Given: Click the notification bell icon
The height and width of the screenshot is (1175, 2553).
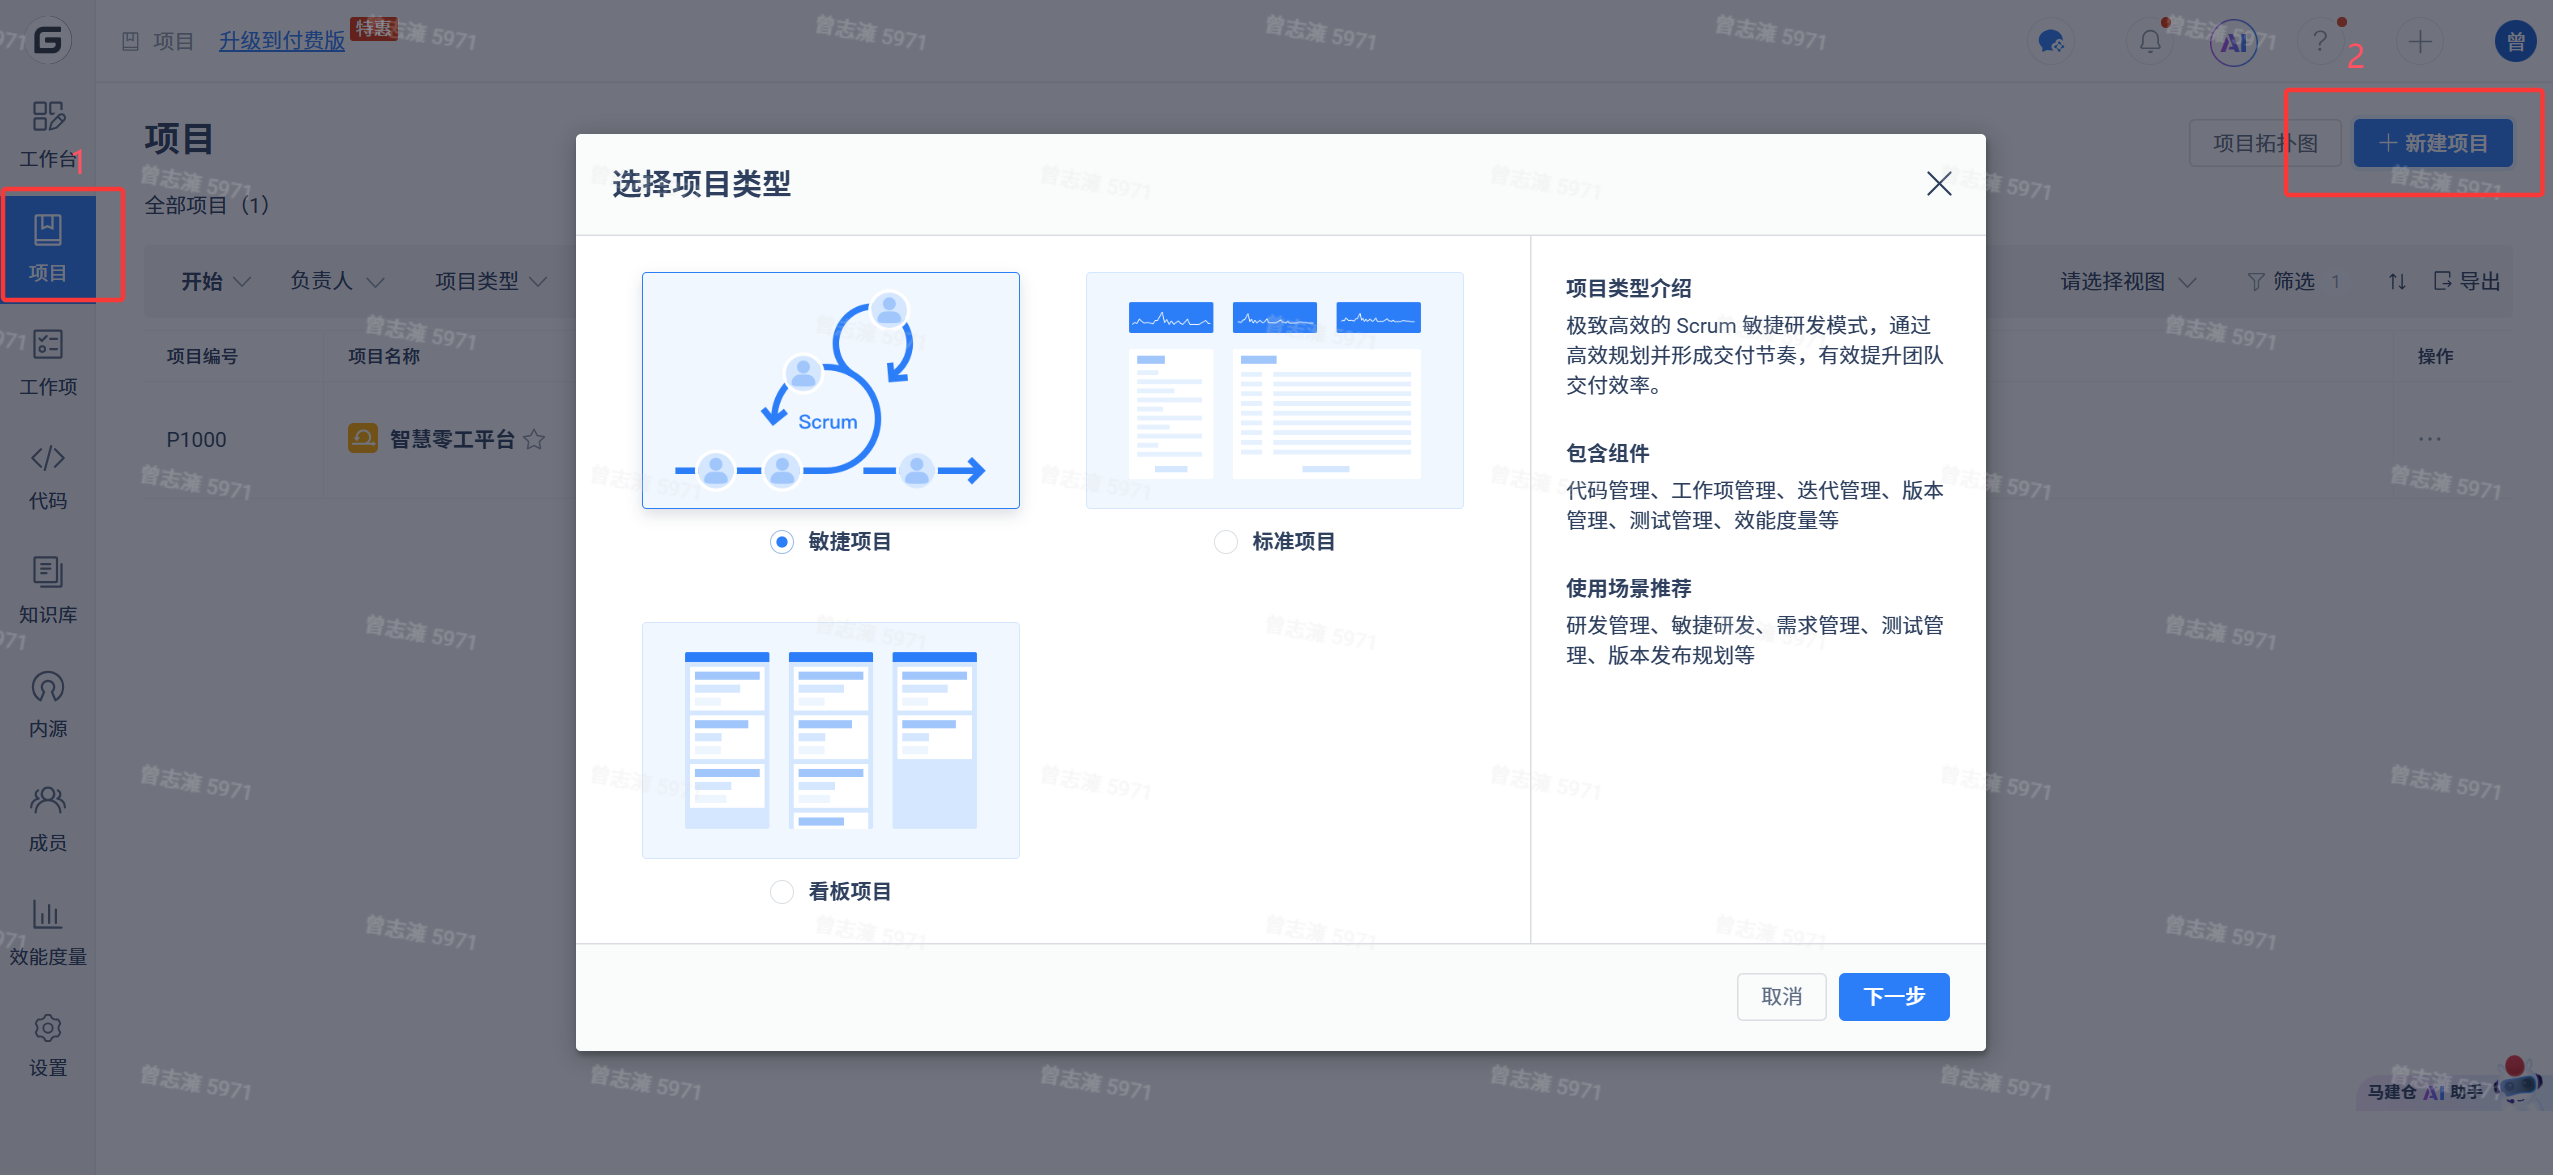Looking at the screenshot, I should pyautogui.click(x=2149, y=42).
